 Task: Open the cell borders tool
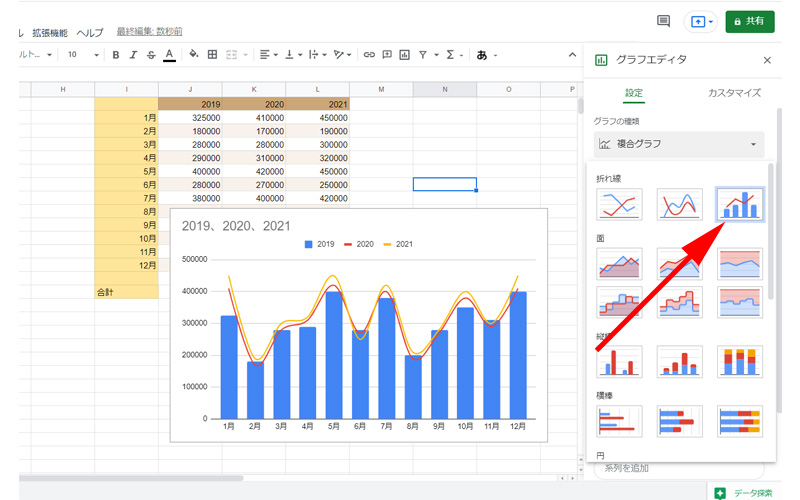(212, 55)
